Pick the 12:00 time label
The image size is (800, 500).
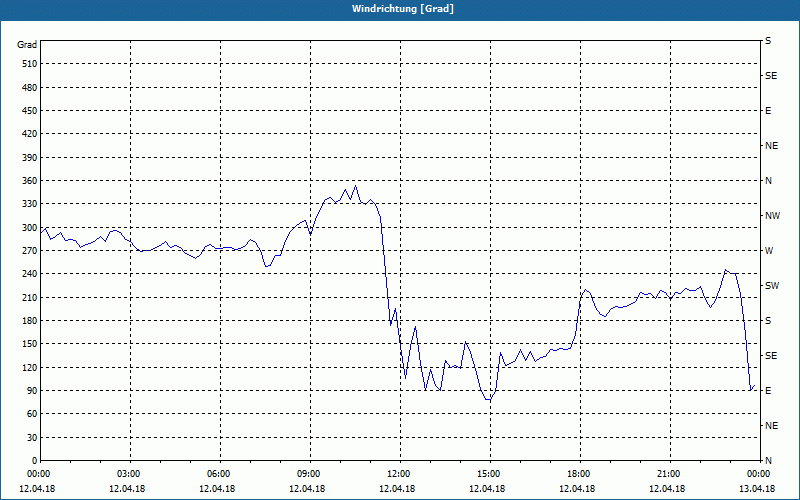400,474
